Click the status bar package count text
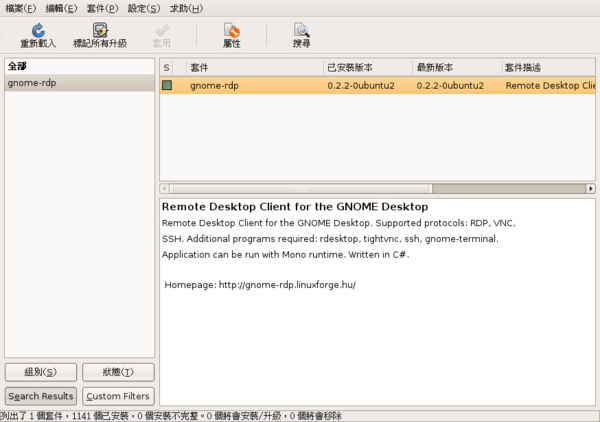 171,416
